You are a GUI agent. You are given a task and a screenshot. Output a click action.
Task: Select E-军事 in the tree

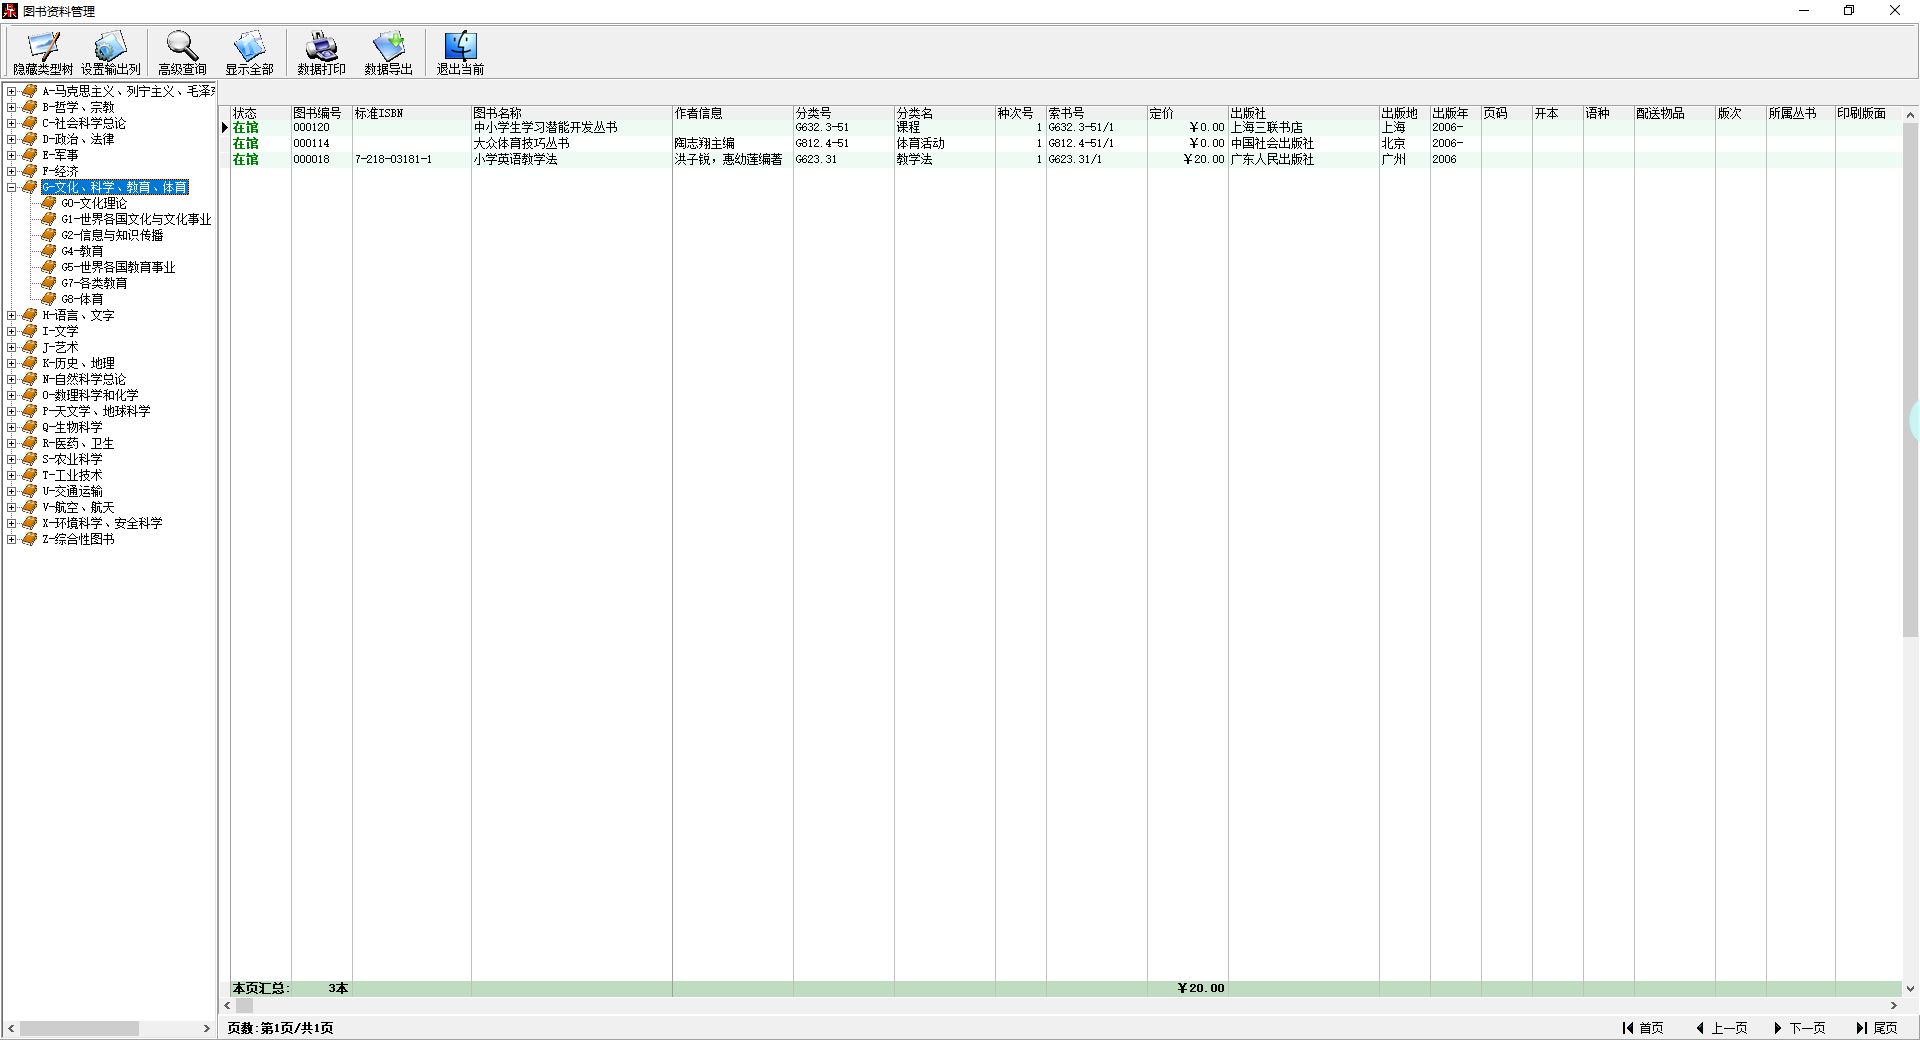pyautogui.click(x=60, y=155)
